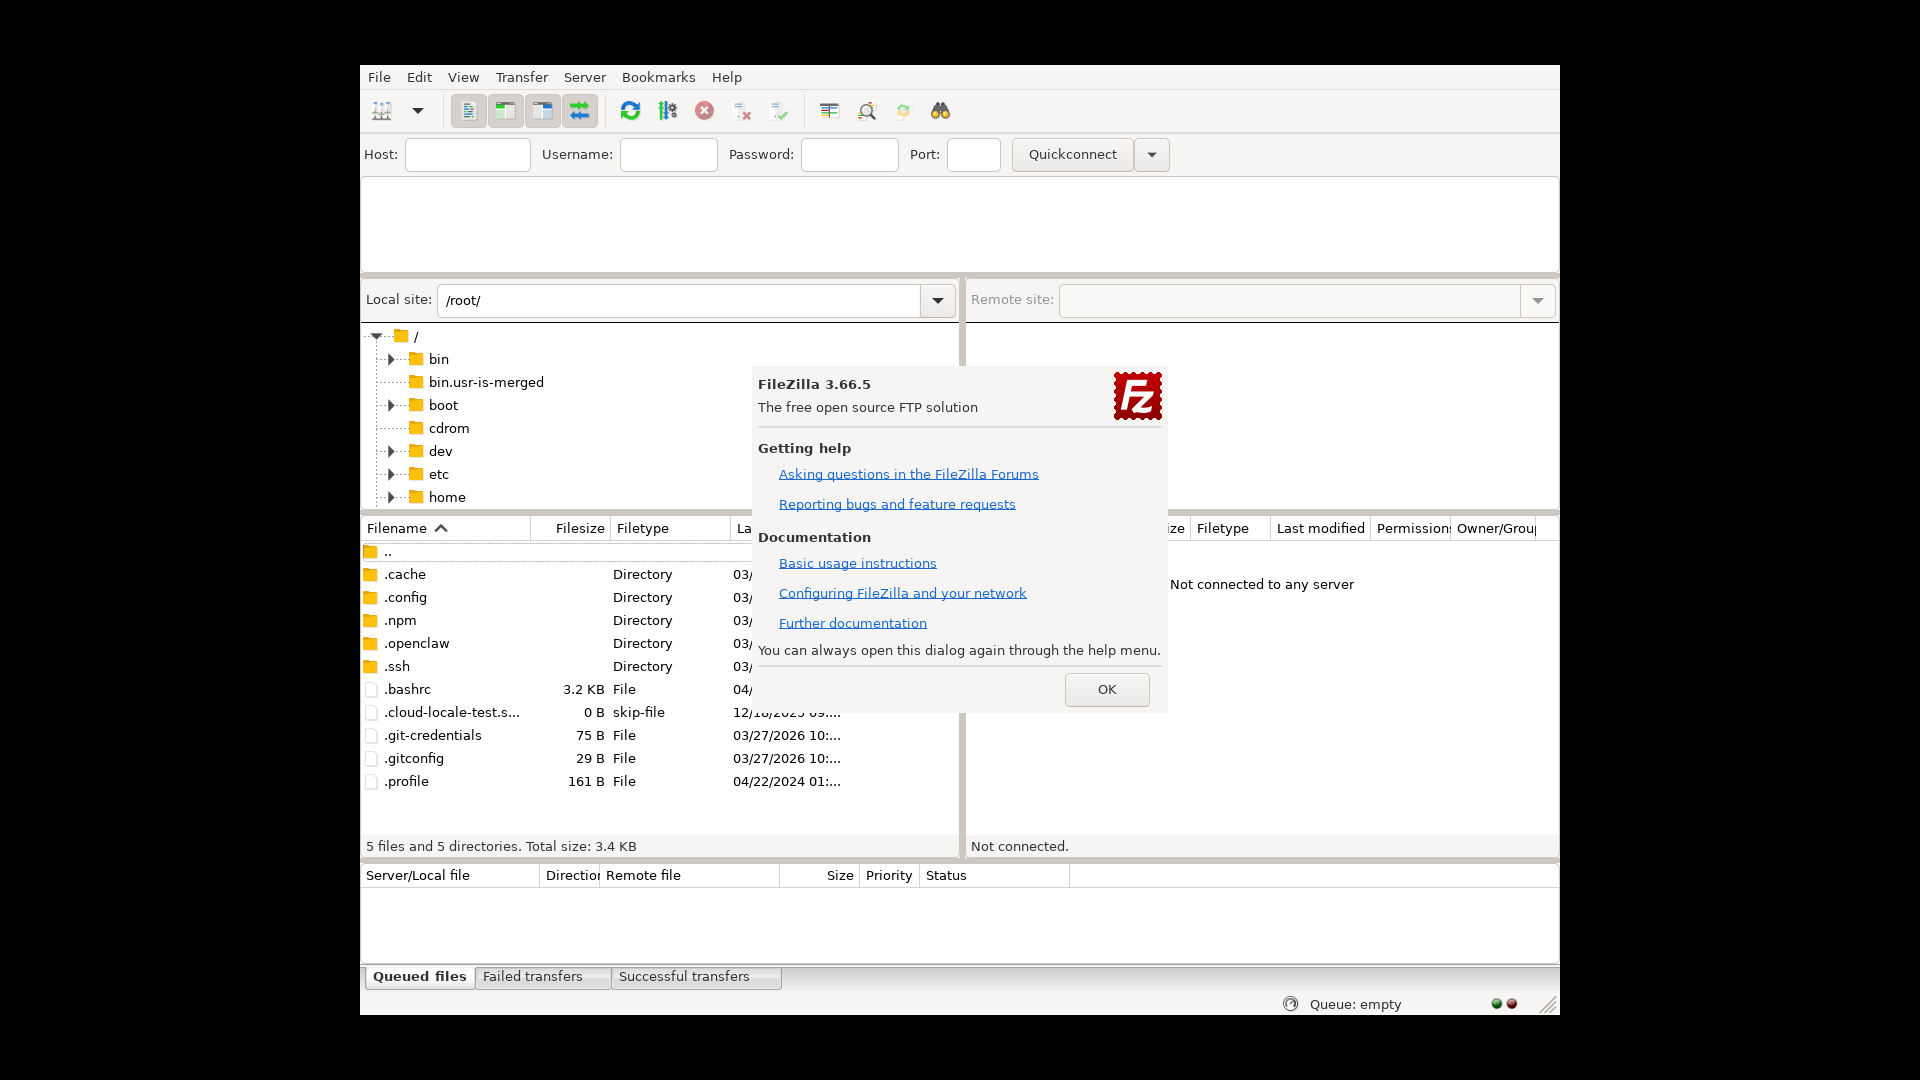Expand the boot folder in the tree
The height and width of the screenshot is (1080, 1920).
(x=391, y=405)
